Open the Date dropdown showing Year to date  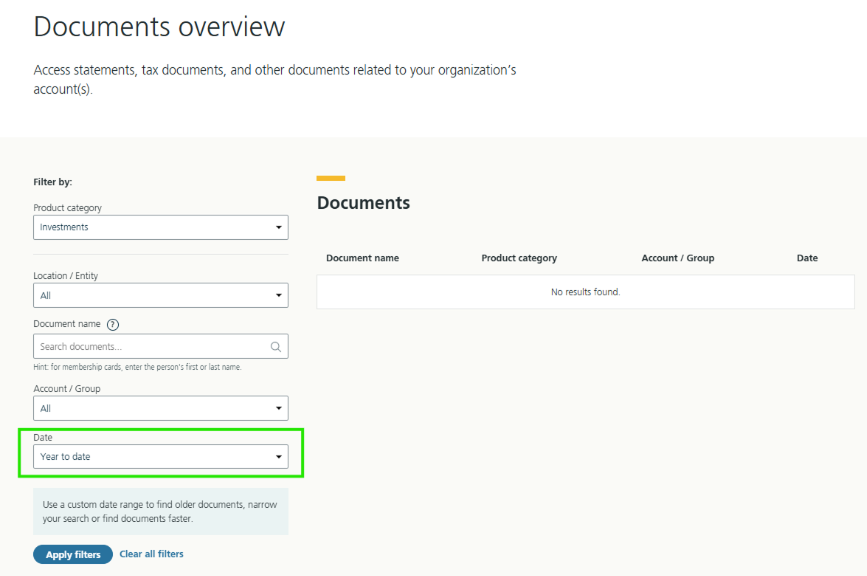pos(160,457)
